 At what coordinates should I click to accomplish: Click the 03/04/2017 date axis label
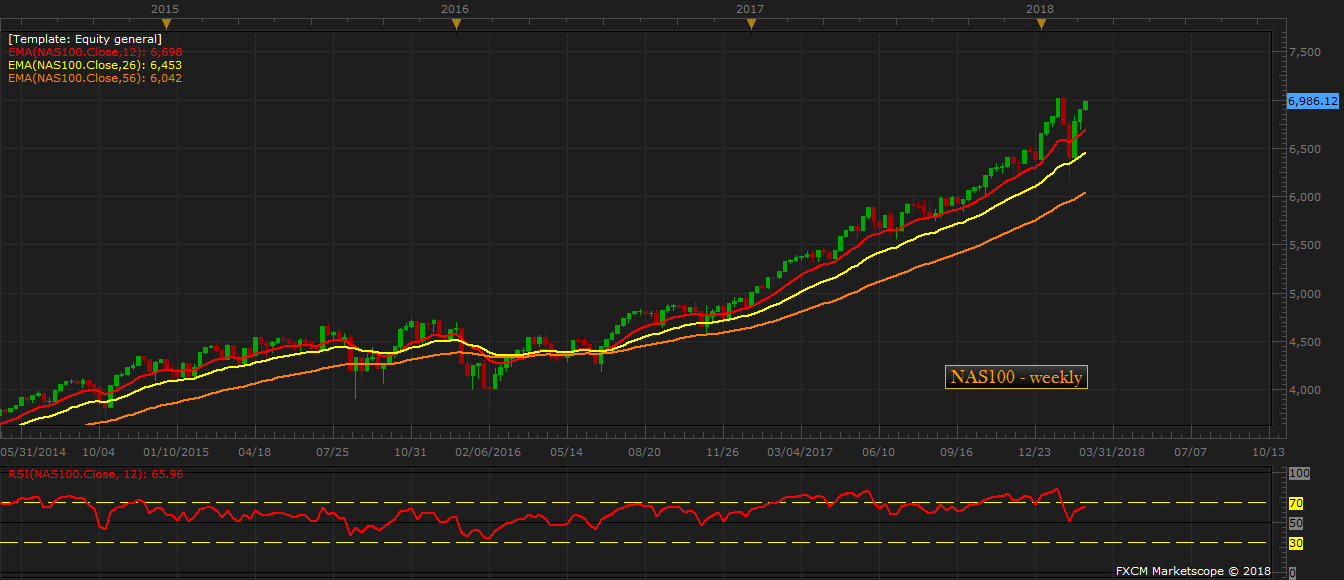(800, 452)
